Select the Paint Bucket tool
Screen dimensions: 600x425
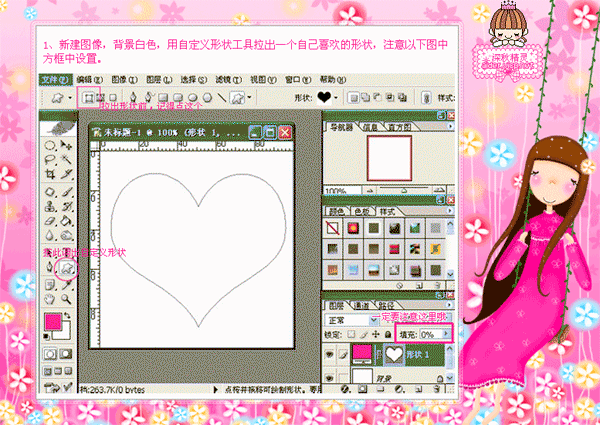coord(67,221)
